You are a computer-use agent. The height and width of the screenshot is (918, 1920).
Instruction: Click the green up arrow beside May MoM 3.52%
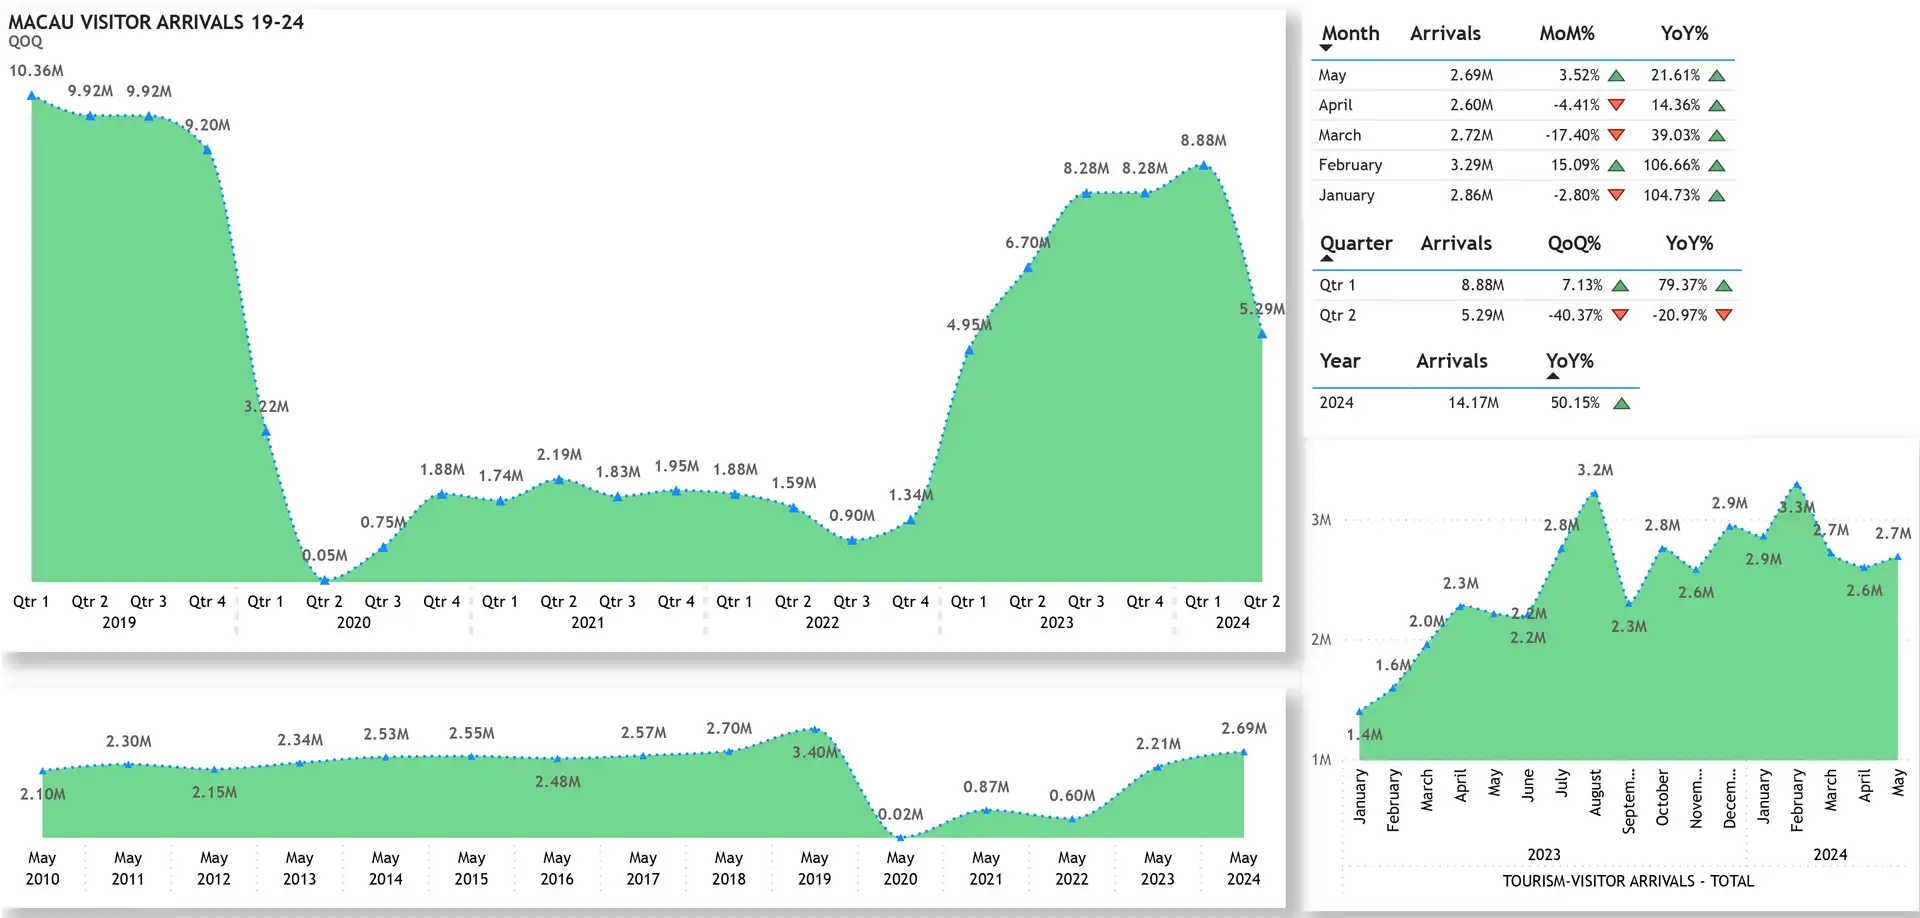[1616, 76]
